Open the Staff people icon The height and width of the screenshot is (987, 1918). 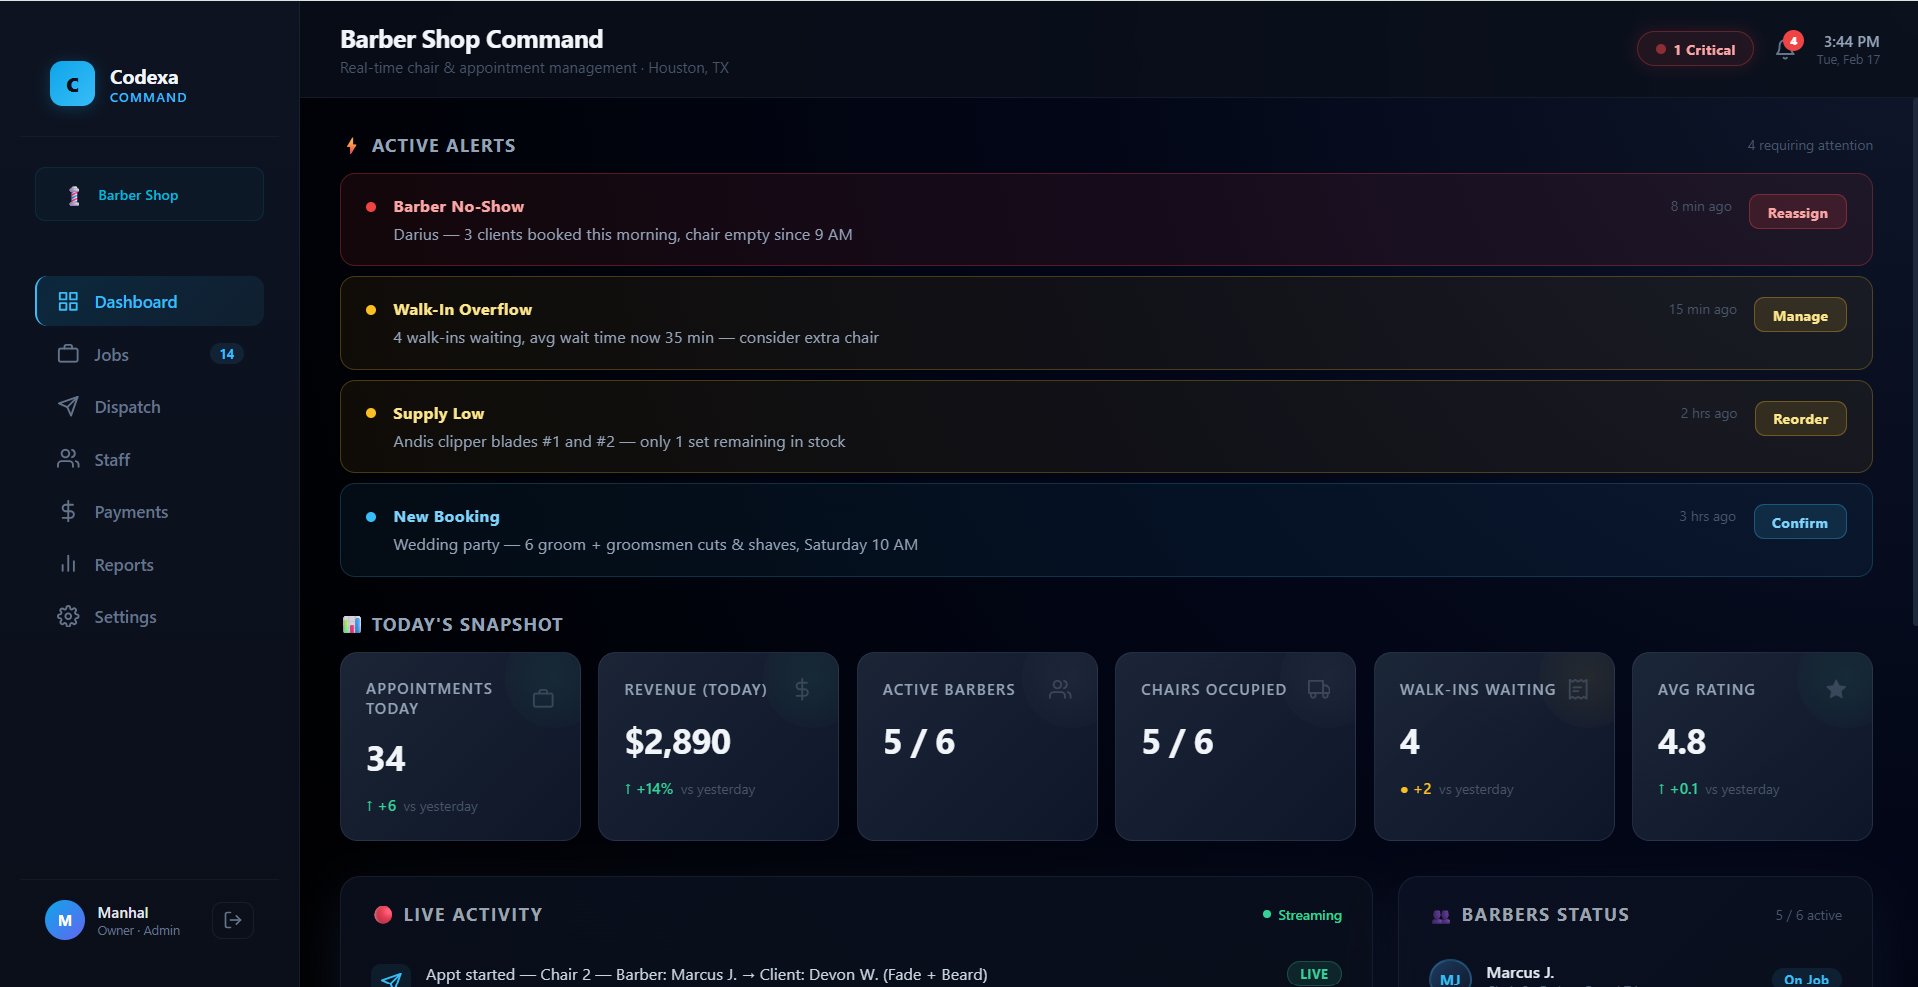[x=67, y=459]
